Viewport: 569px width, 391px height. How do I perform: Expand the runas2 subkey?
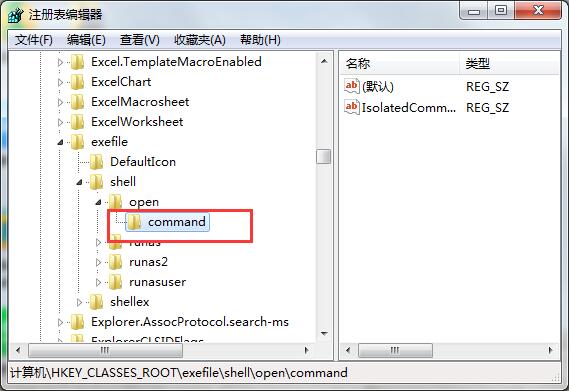coord(98,262)
